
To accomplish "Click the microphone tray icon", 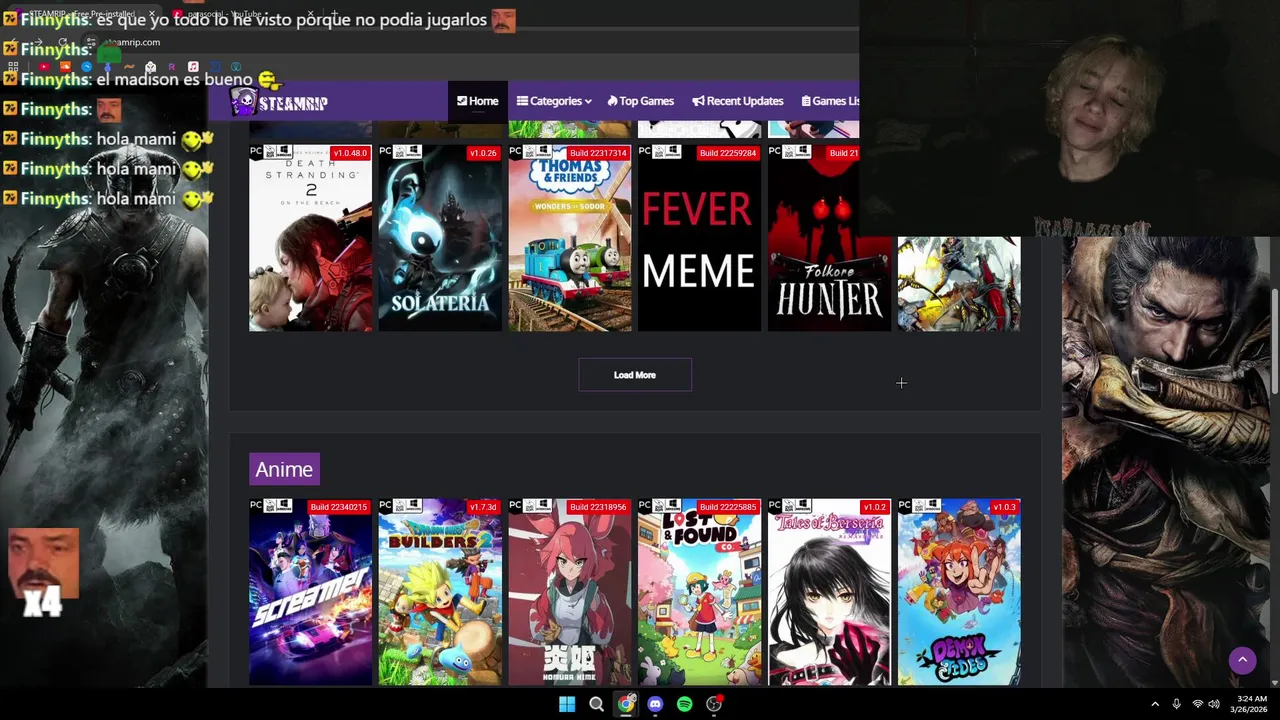I will click(x=1176, y=704).
